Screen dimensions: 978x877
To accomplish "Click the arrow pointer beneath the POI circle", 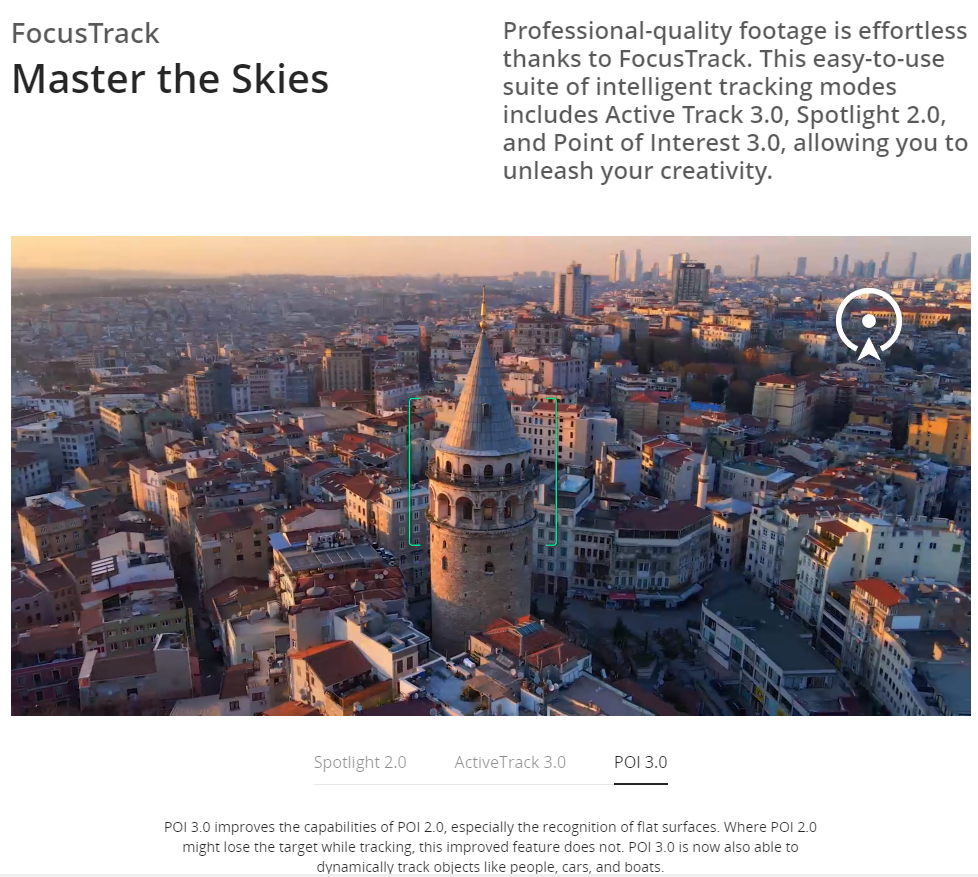I will click(869, 349).
